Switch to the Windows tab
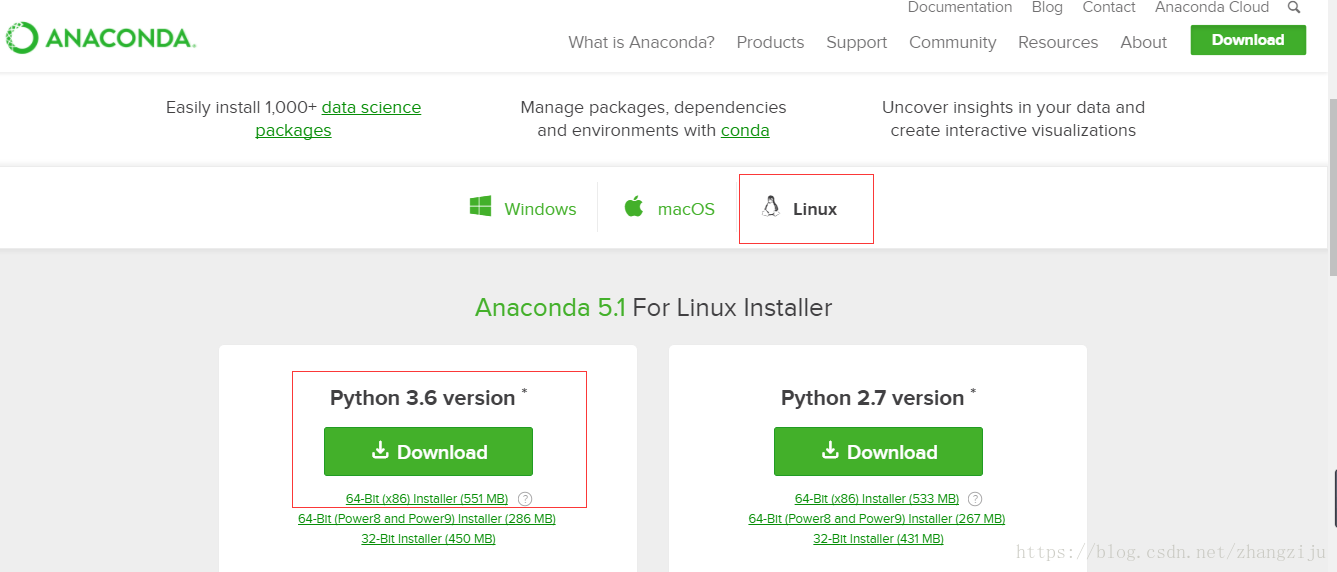Screen dimensions: 1337x572 pos(523,208)
